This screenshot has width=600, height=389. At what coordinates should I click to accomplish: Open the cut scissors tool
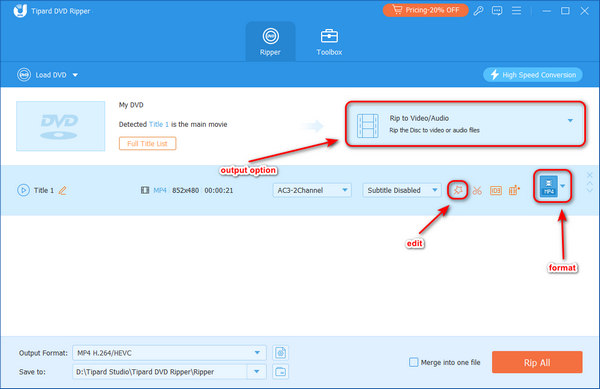coord(477,190)
